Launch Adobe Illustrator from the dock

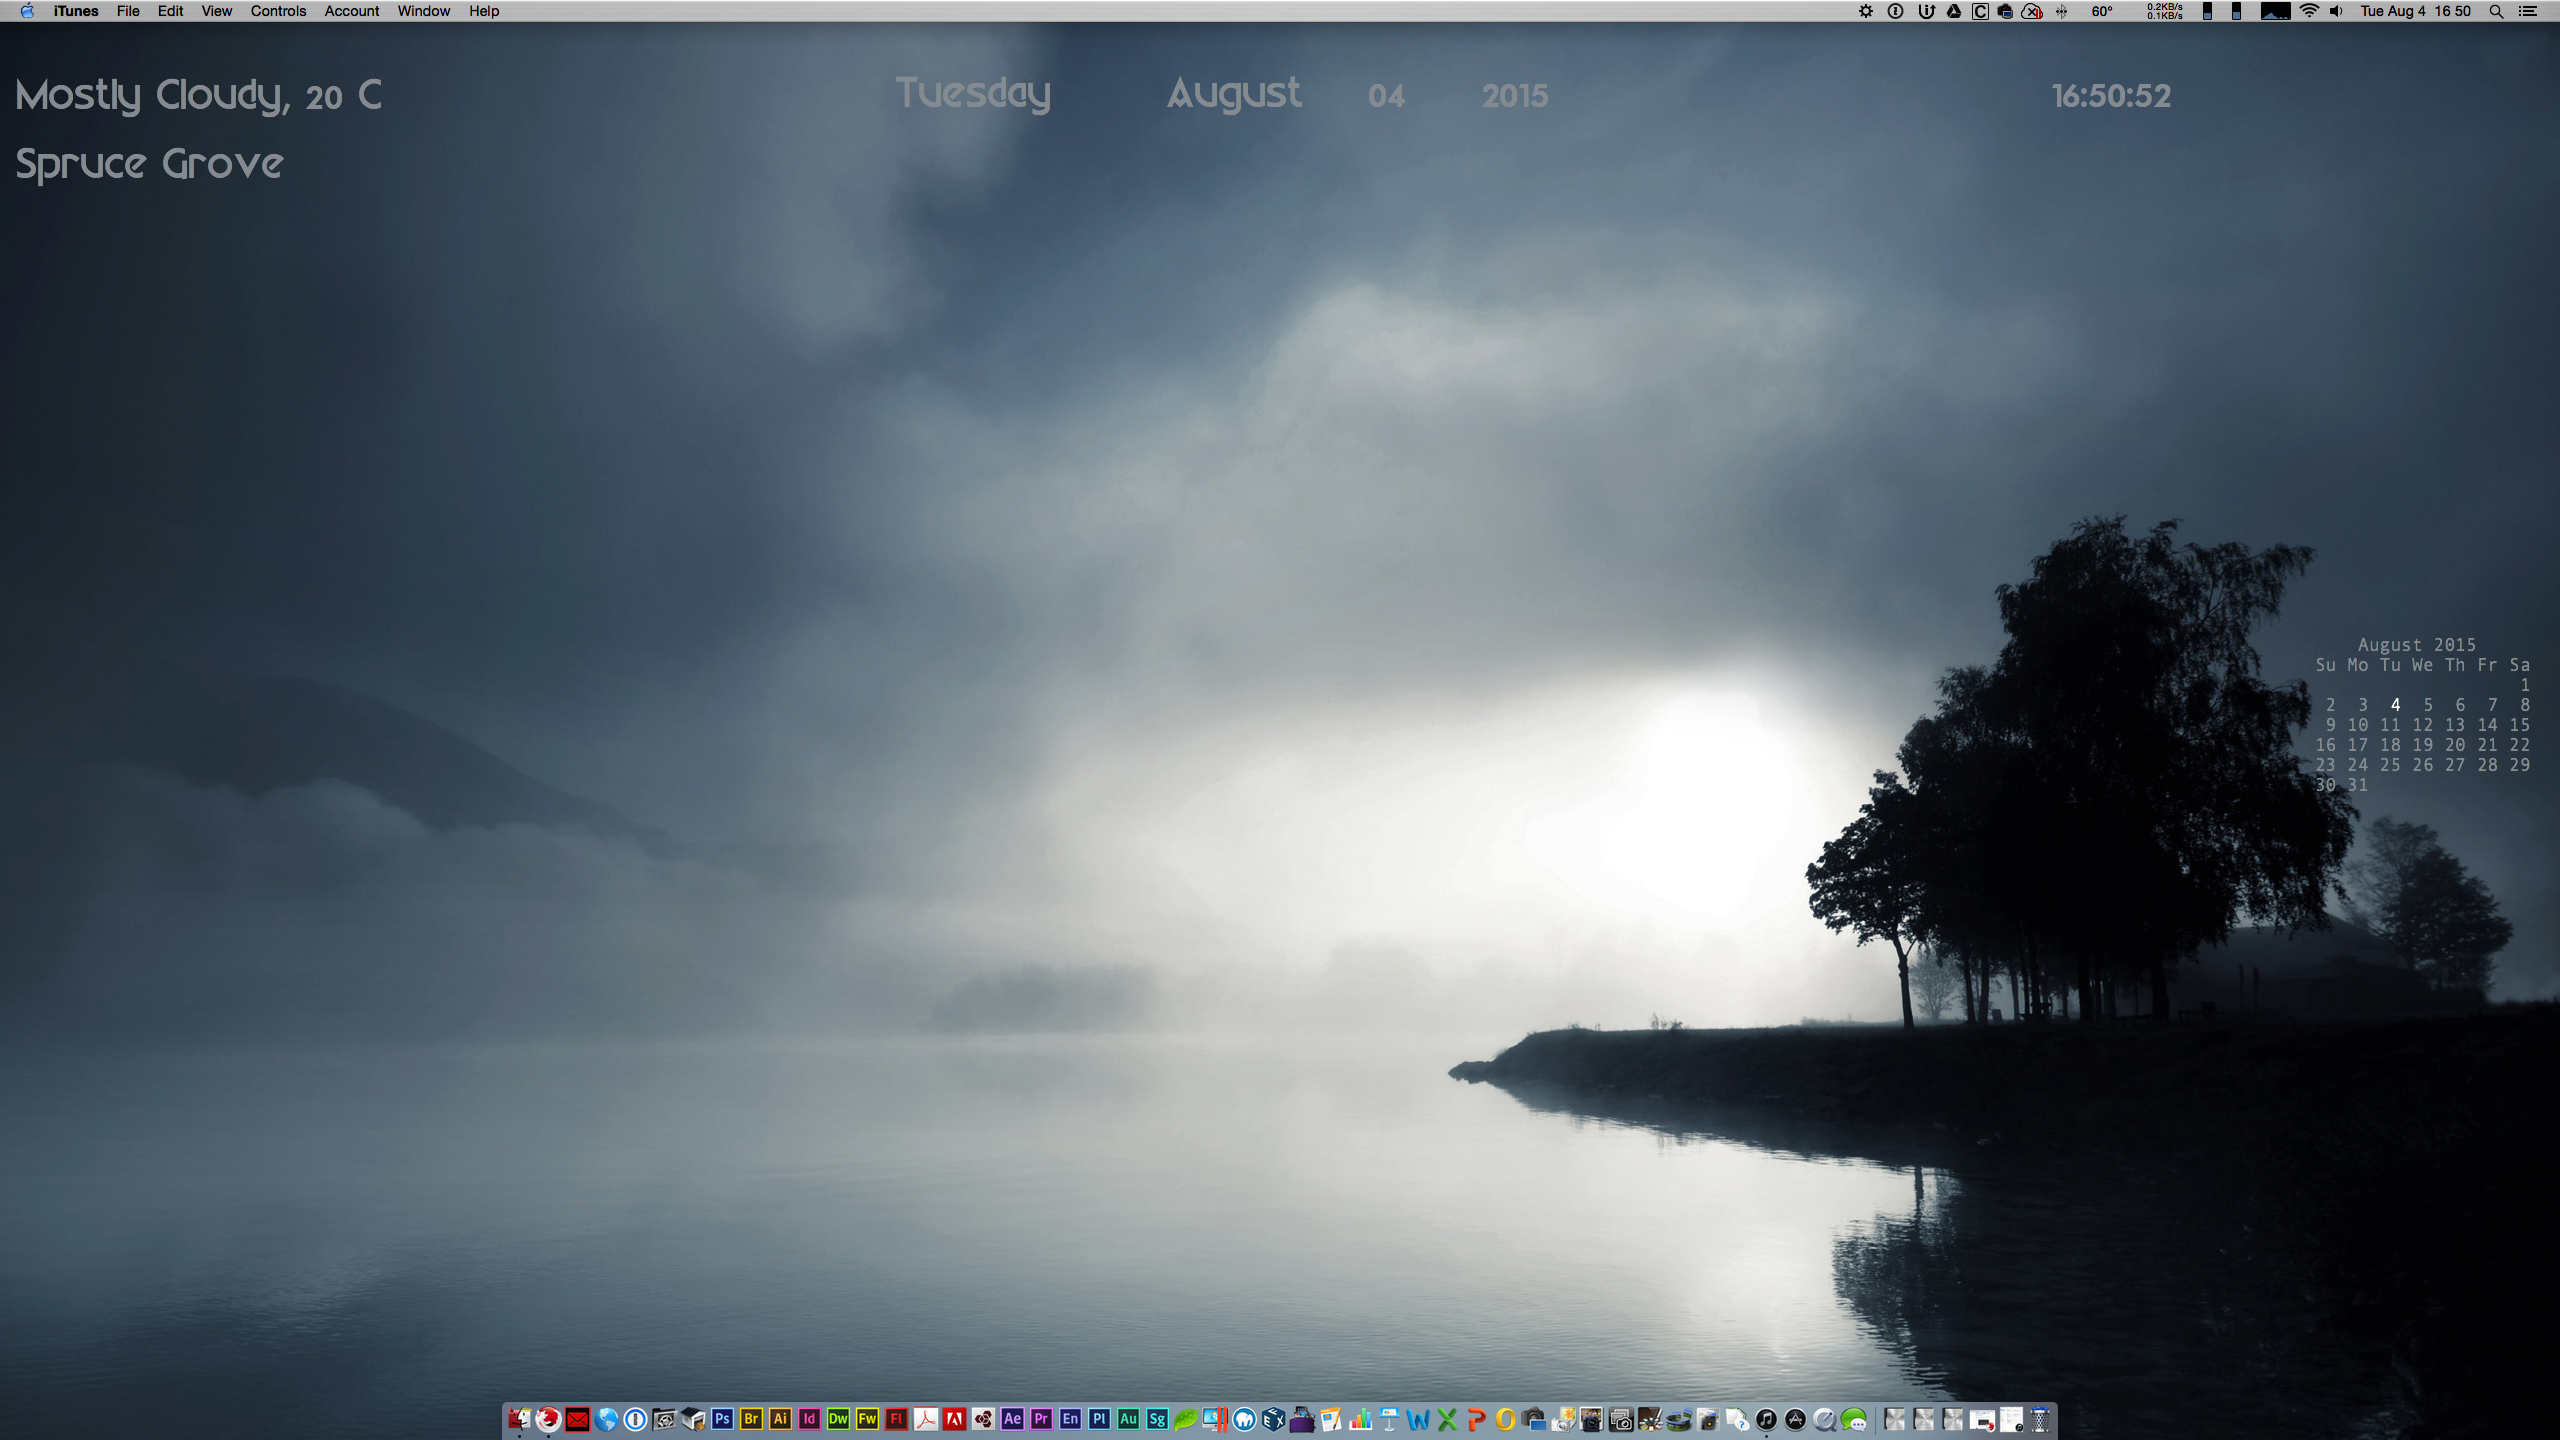[x=780, y=1419]
